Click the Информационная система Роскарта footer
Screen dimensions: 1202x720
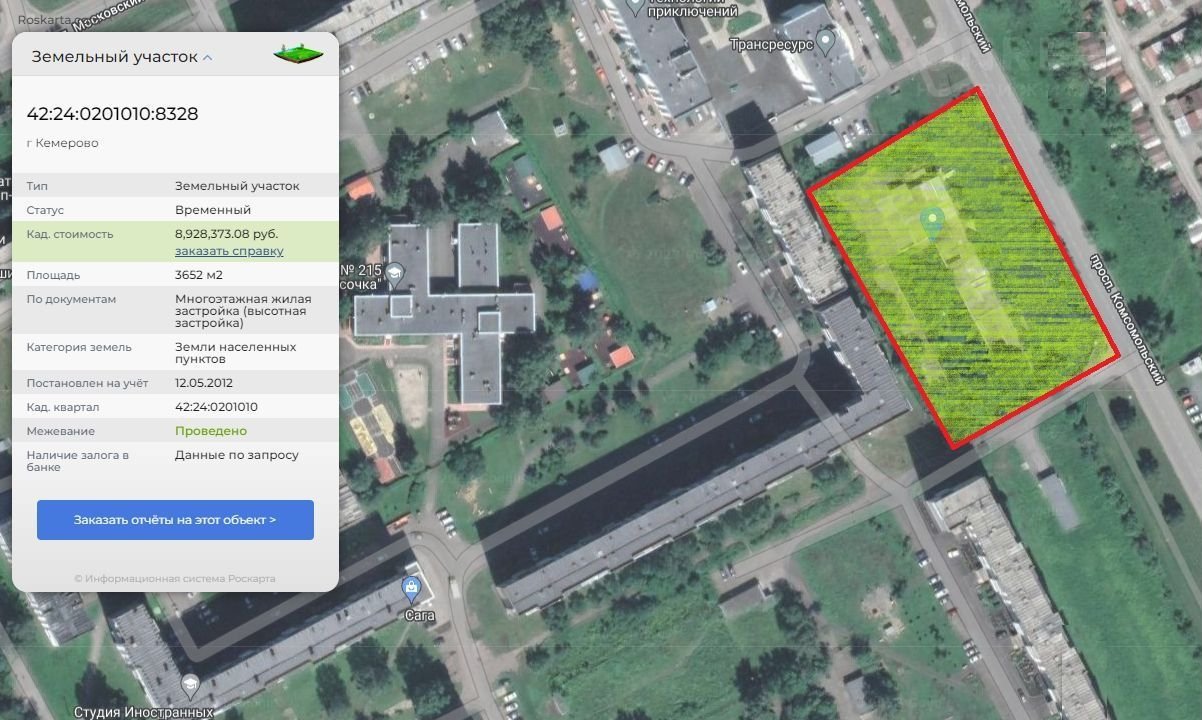[x=175, y=578]
